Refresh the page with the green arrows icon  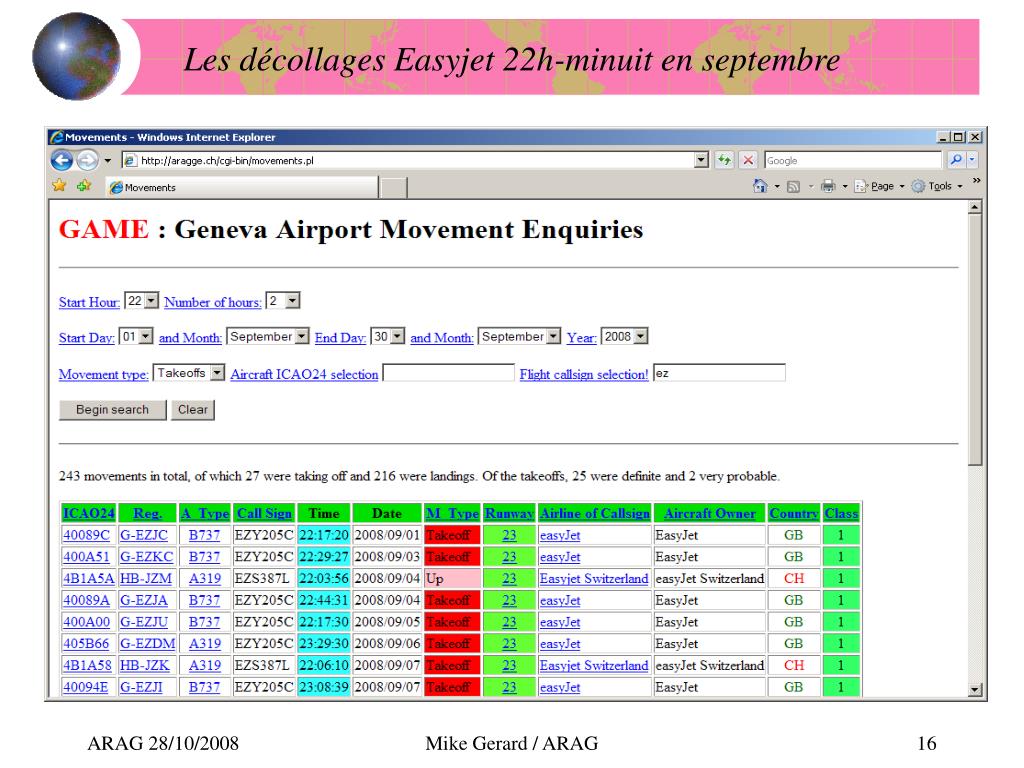click(724, 161)
